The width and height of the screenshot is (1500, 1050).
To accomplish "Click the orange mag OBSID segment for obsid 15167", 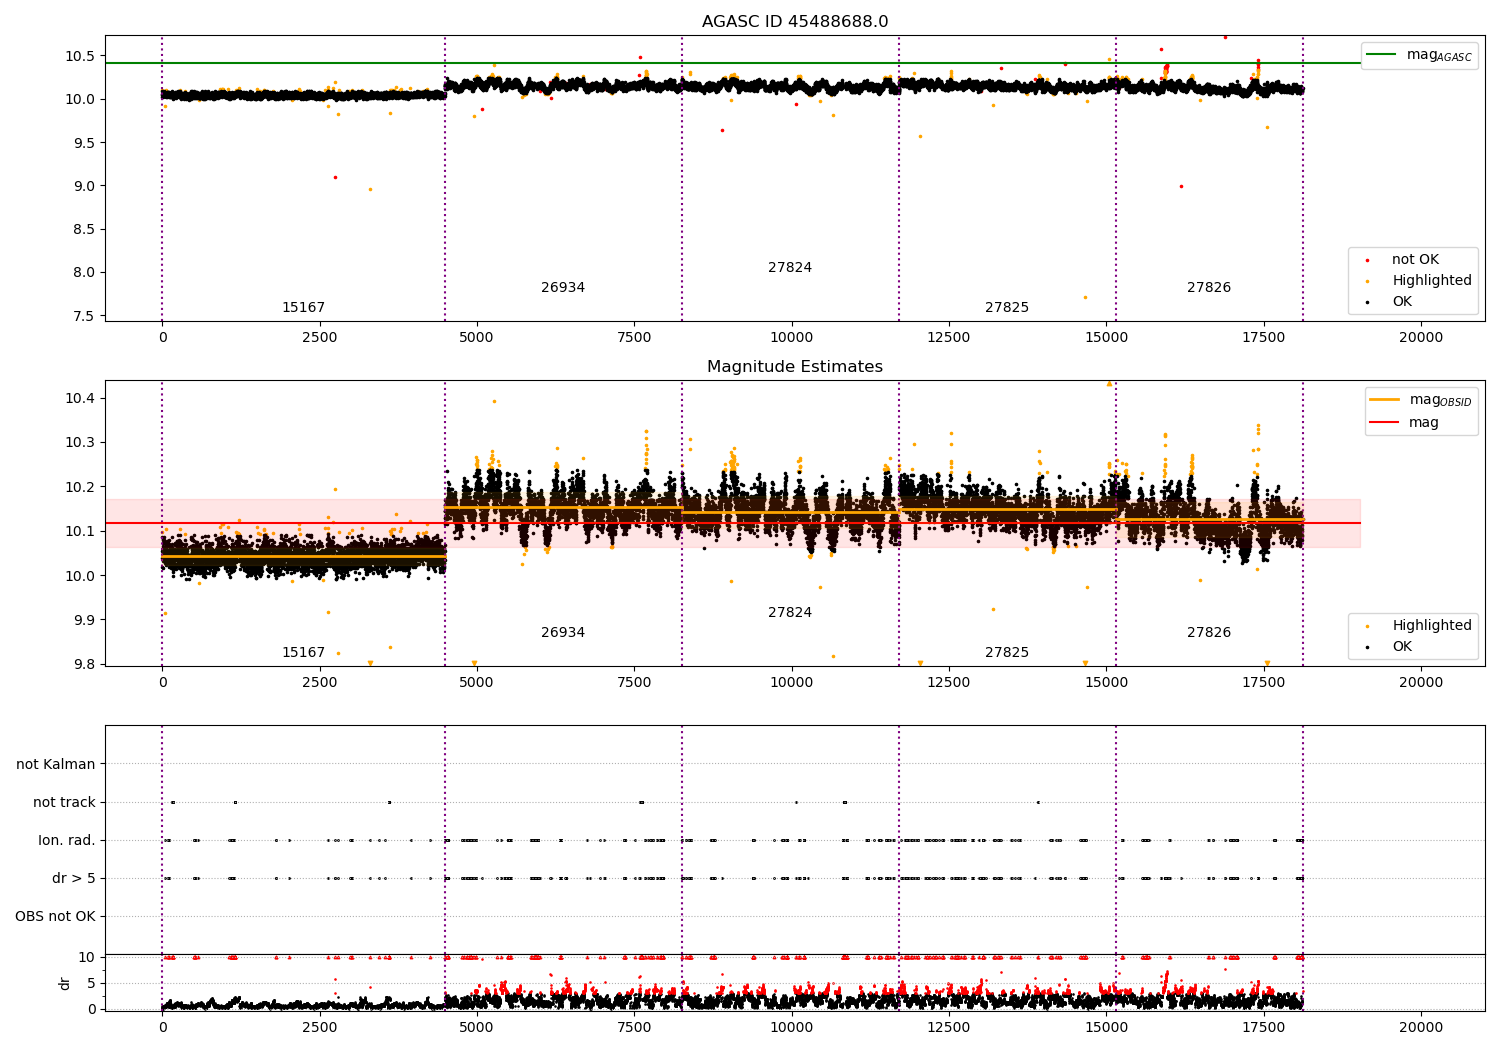I will click(303, 556).
